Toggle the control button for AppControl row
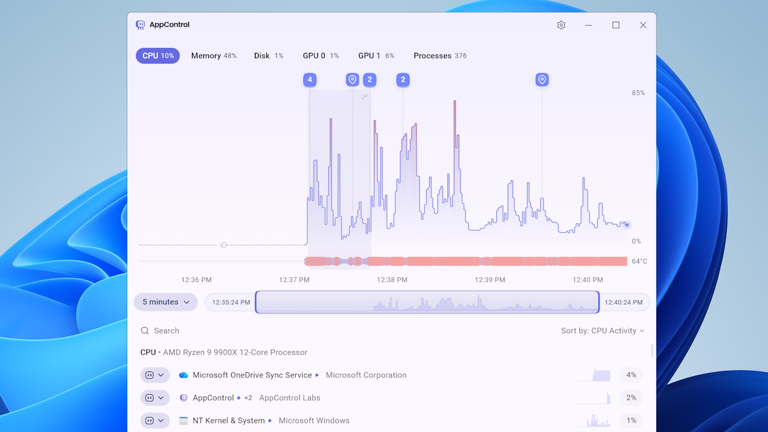 [x=149, y=398]
